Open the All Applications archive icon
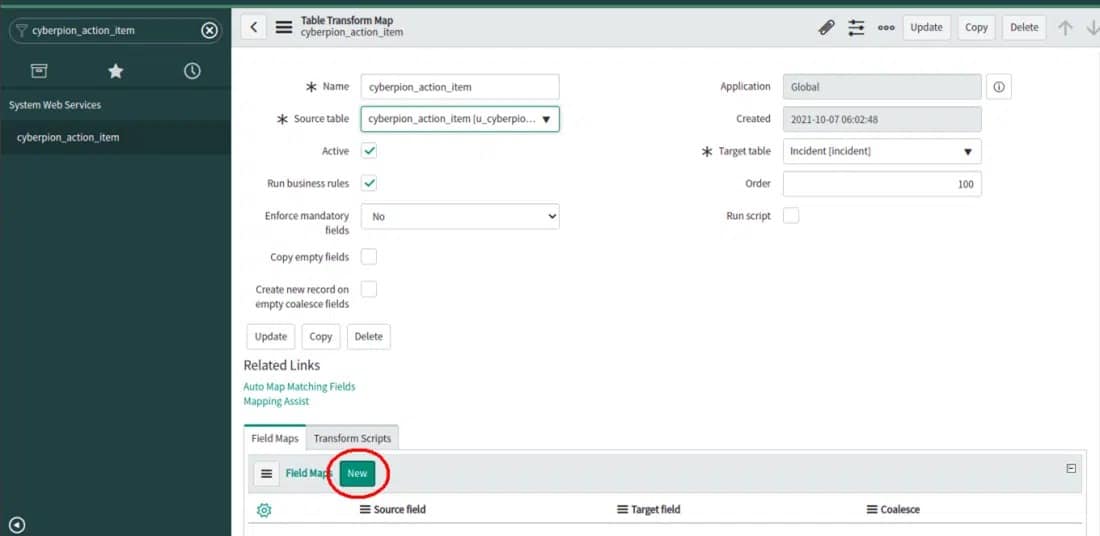Viewport: 1100px width, 536px height. click(x=39, y=70)
